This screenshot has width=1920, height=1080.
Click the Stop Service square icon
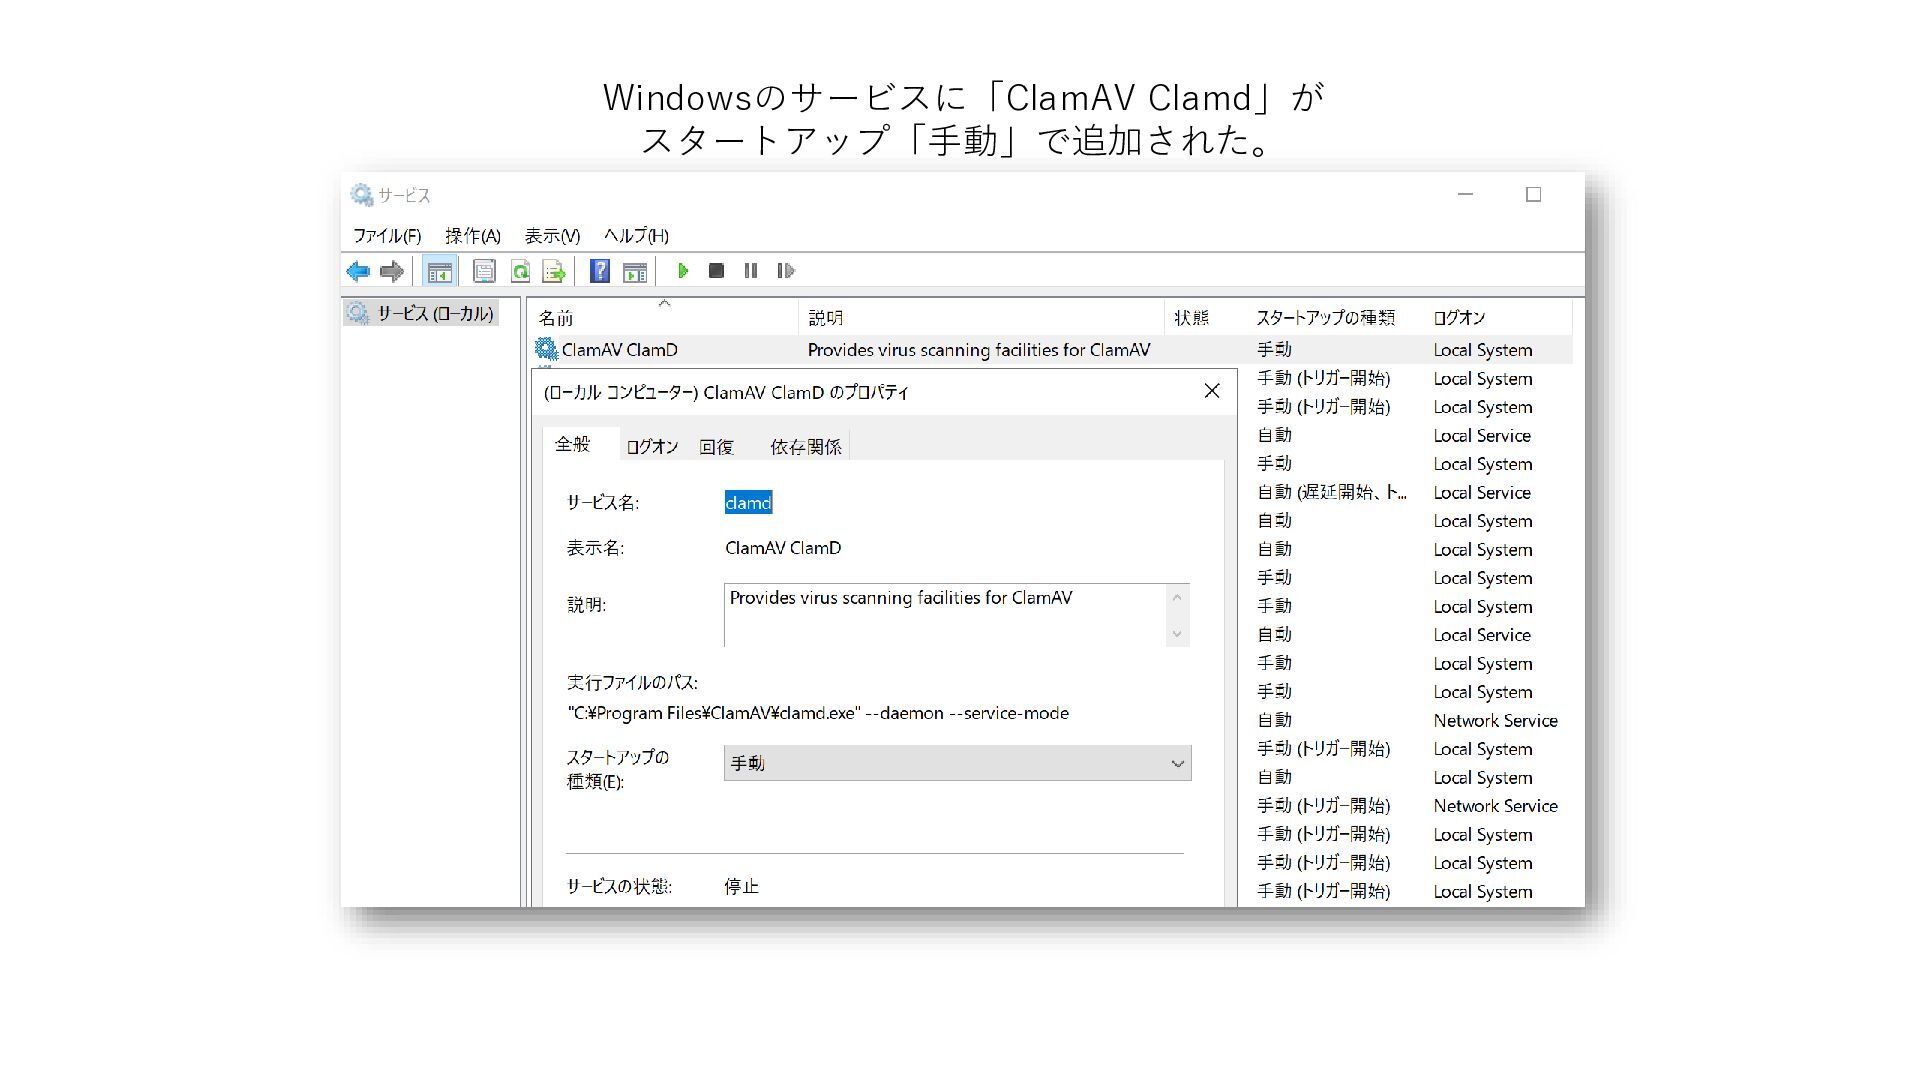point(716,271)
